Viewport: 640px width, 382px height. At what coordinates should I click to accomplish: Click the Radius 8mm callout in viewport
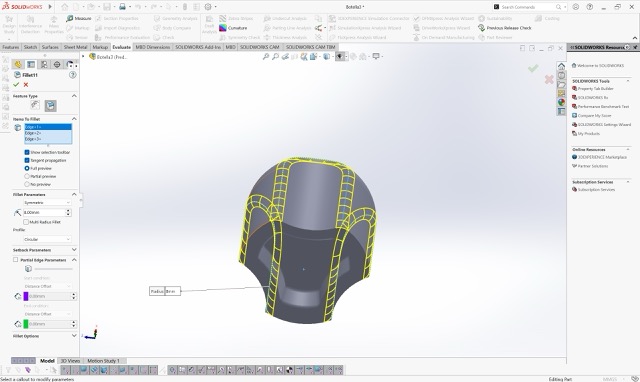click(x=165, y=291)
